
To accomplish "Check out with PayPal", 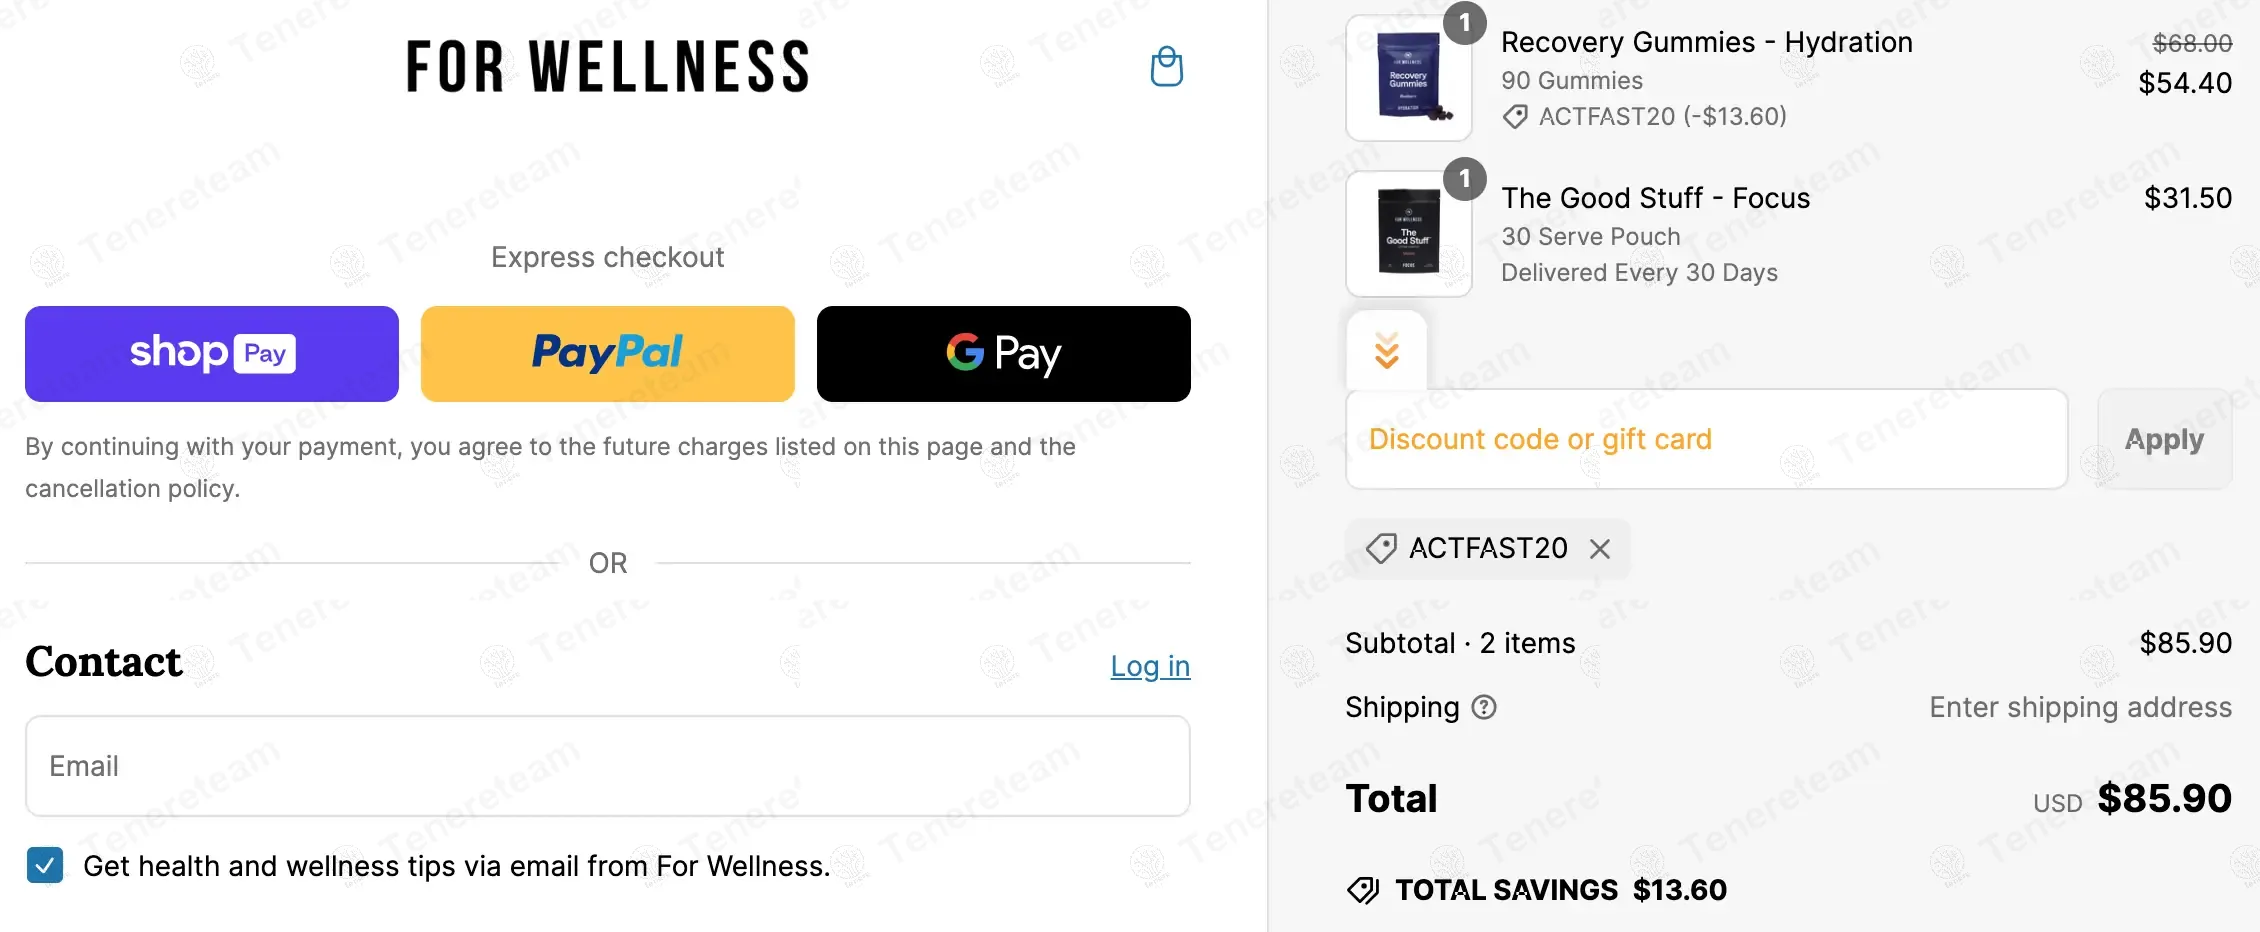I will [x=608, y=354].
